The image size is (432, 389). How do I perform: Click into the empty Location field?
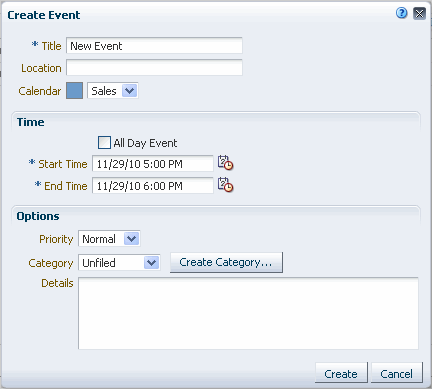click(154, 68)
